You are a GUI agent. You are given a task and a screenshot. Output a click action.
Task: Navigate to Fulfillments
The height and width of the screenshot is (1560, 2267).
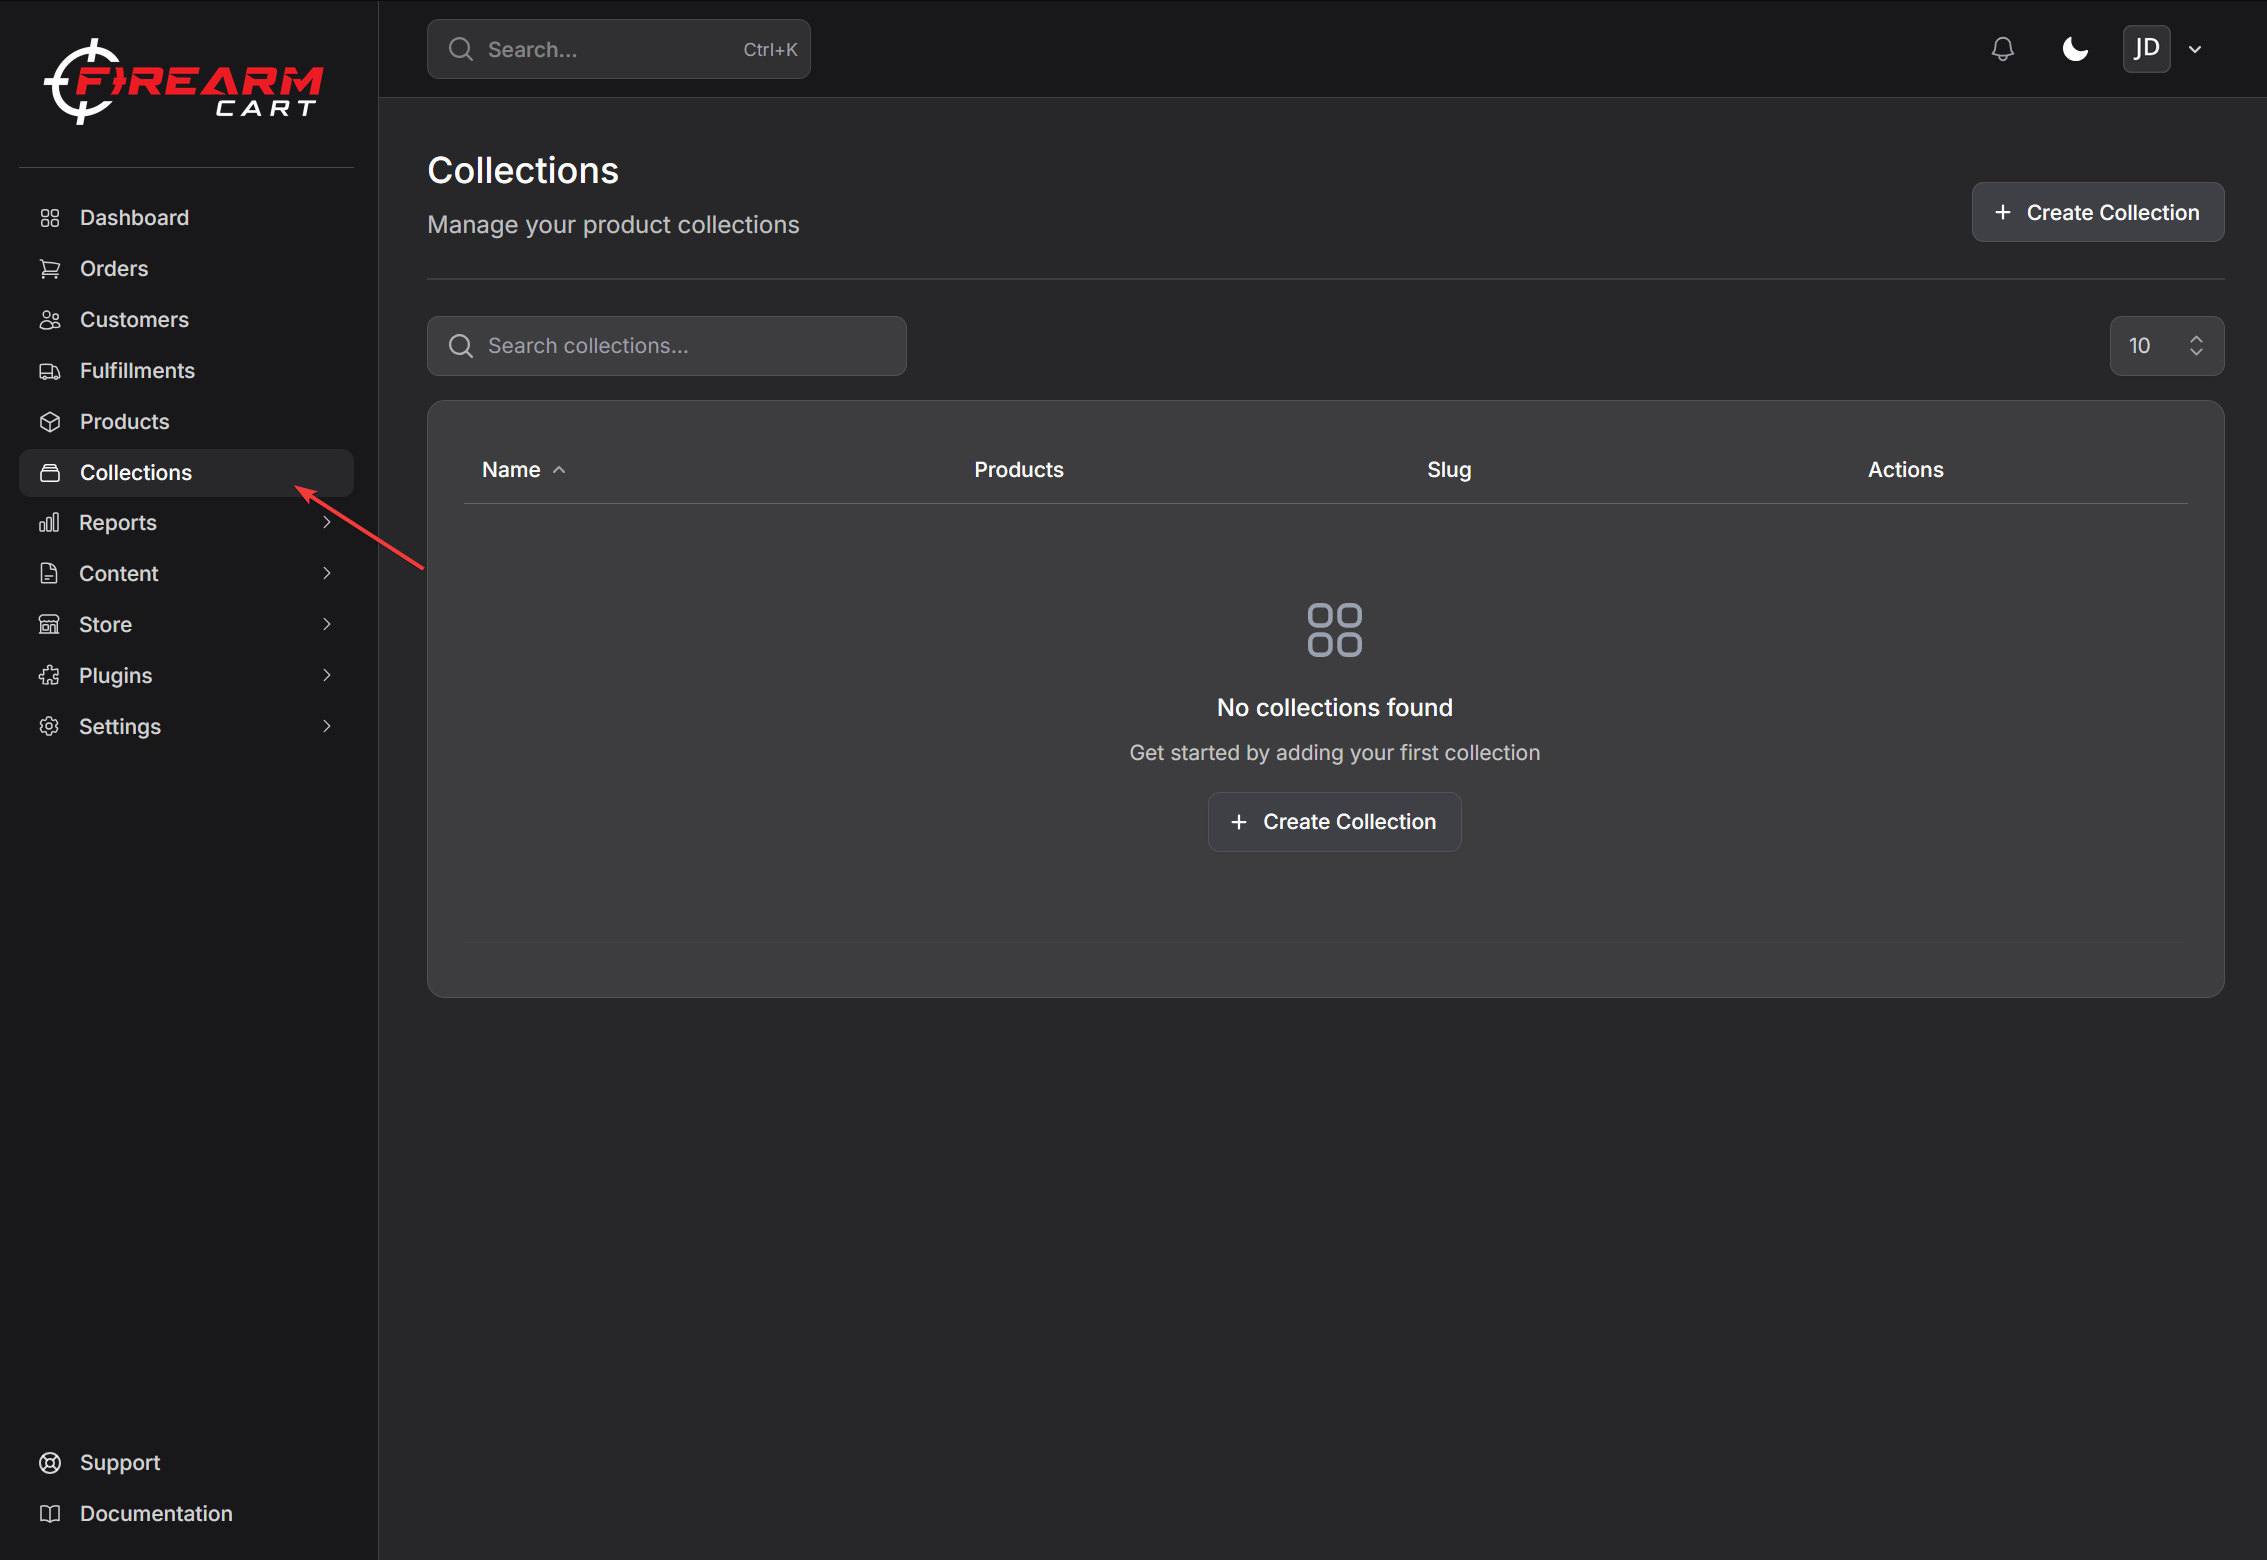tap(137, 371)
